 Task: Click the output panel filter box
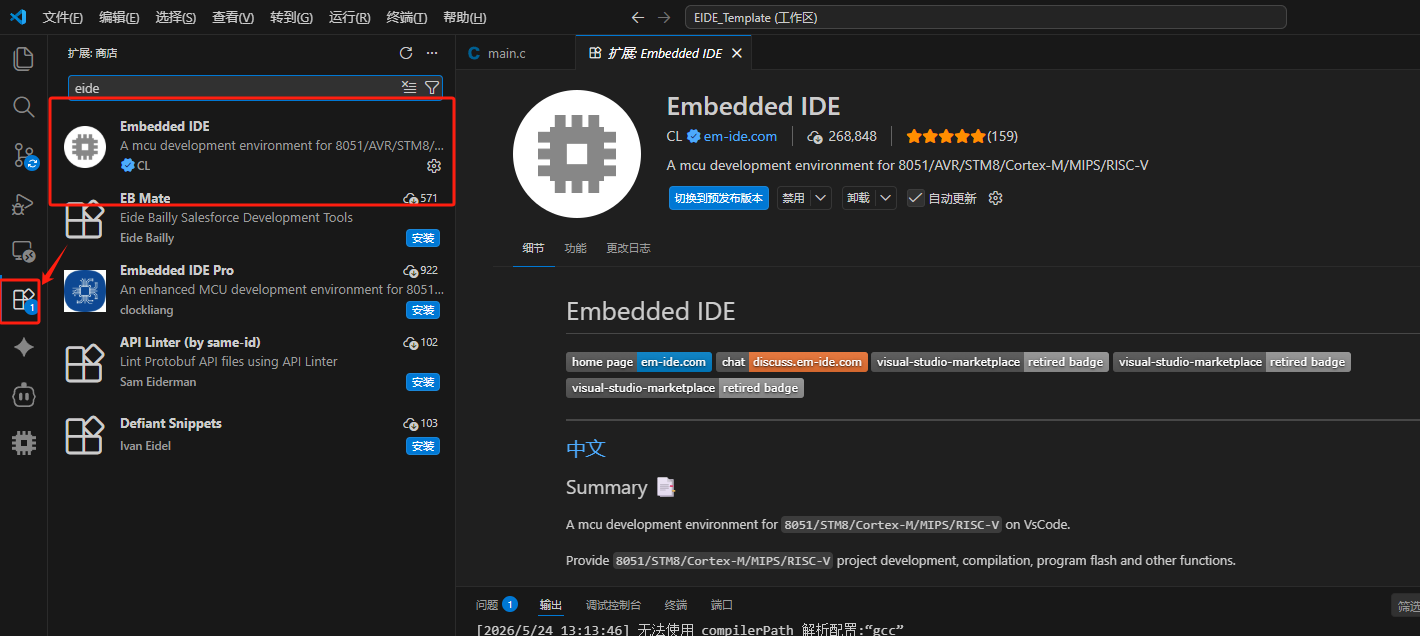tap(1405, 606)
